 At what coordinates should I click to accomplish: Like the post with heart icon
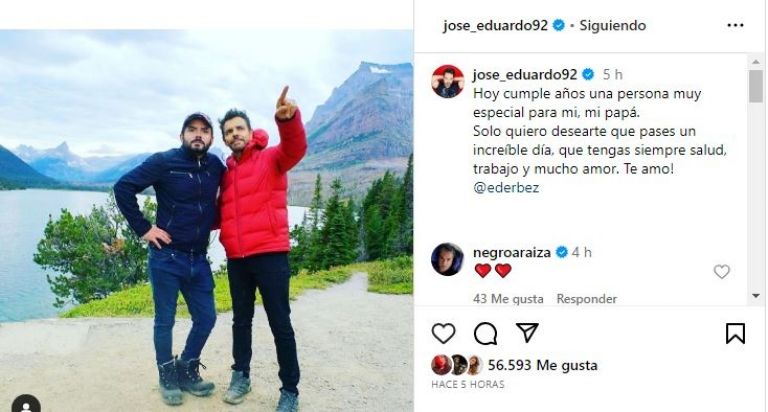443,334
